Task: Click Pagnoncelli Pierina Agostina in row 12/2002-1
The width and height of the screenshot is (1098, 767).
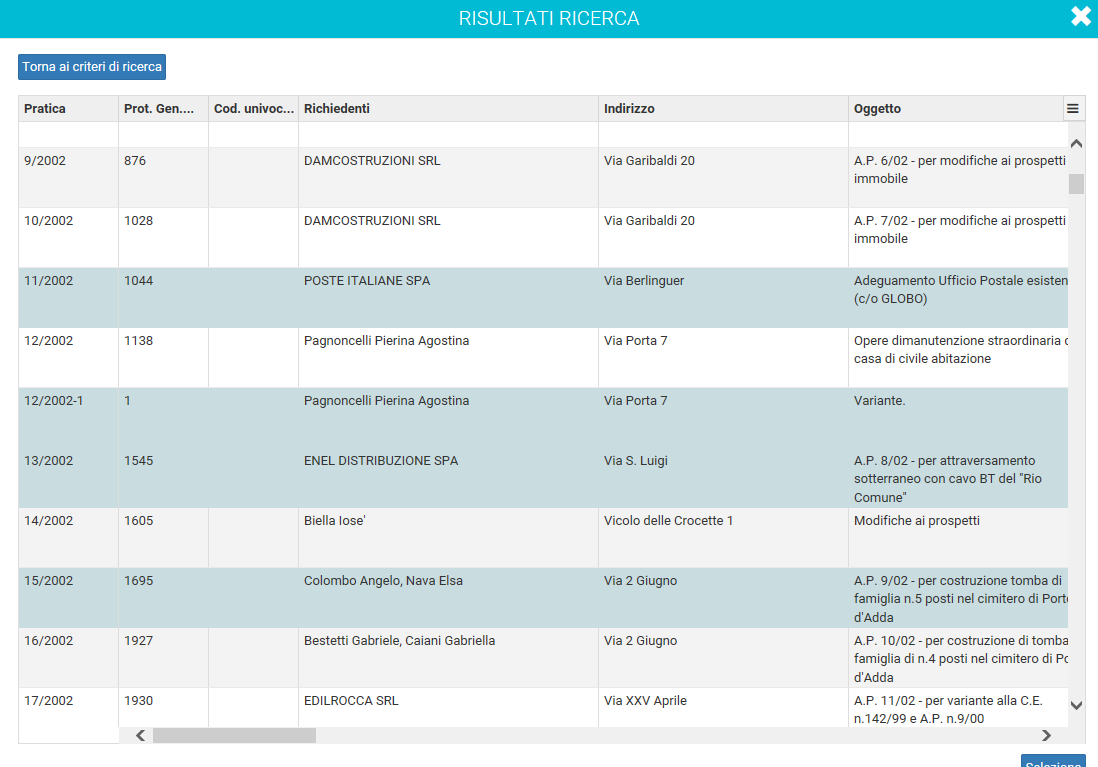Action: tap(387, 401)
